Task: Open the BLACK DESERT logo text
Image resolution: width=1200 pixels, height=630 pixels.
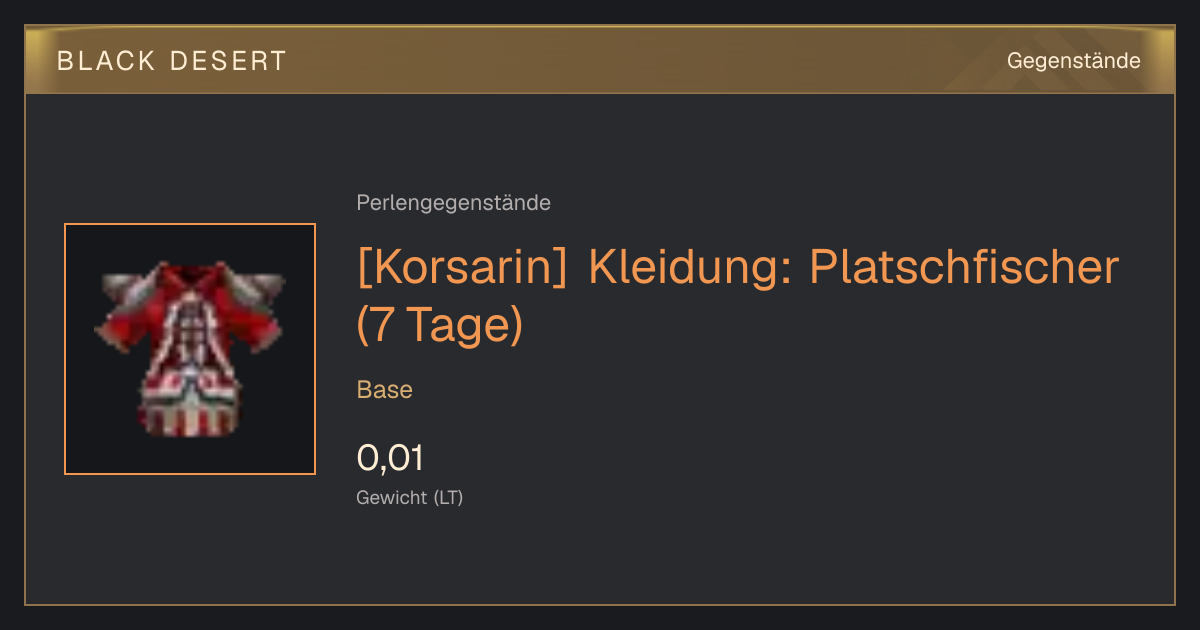Action: (x=172, y=61)
